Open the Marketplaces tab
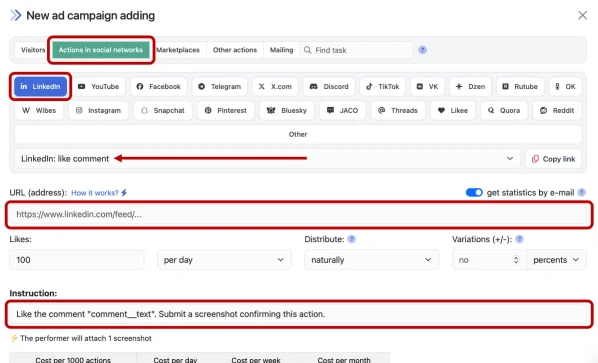Image resolution: width=598 pixels, height=363 pixels. pyautogui.click(x=178, y=50)
